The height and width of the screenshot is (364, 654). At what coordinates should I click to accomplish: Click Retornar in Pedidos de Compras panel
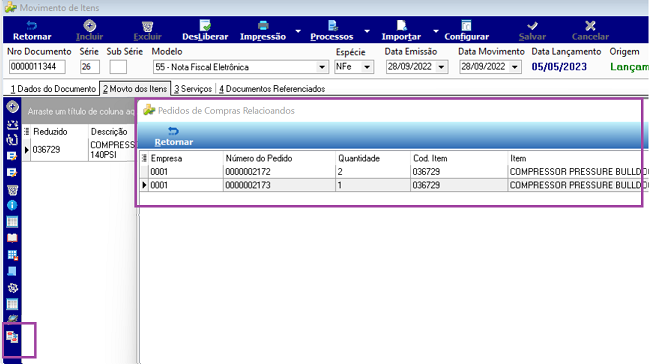pos(174,136)
